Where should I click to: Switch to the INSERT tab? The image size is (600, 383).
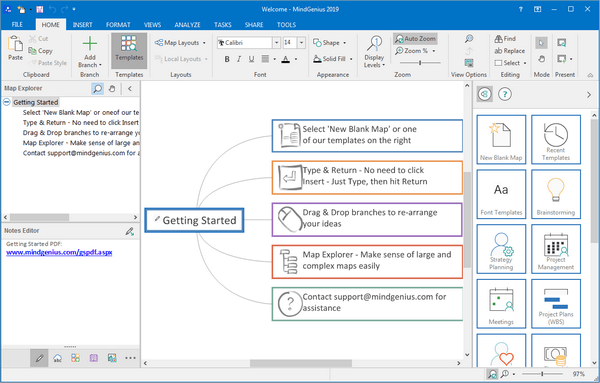coord(83,25)
